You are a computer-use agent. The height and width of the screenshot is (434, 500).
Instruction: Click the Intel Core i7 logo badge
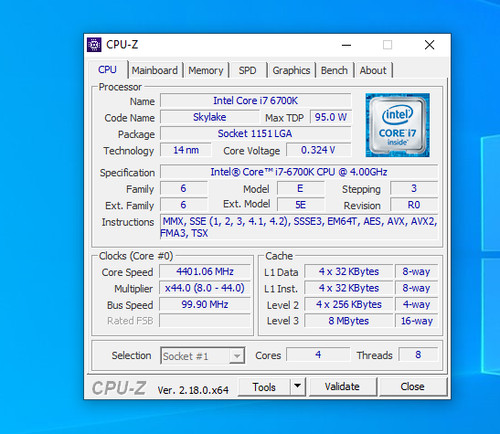tap(397, 125)
